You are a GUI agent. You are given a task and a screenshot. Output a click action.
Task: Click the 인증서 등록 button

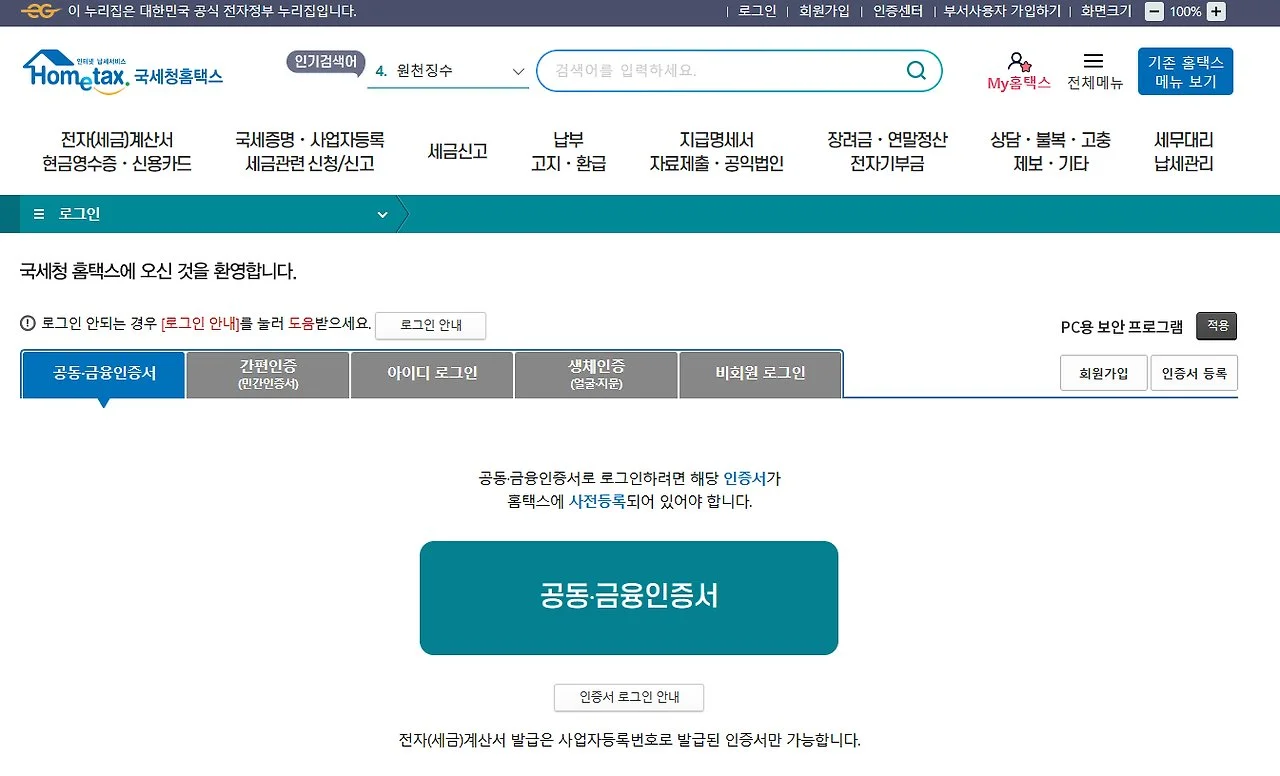(1194, 372)
